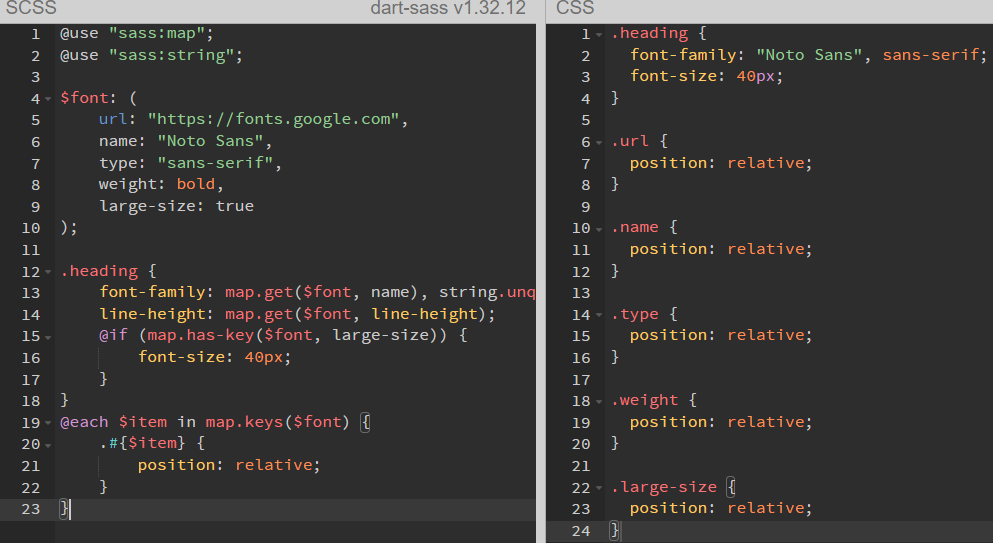Click the .heading selector in CSS output

[650, 33]
